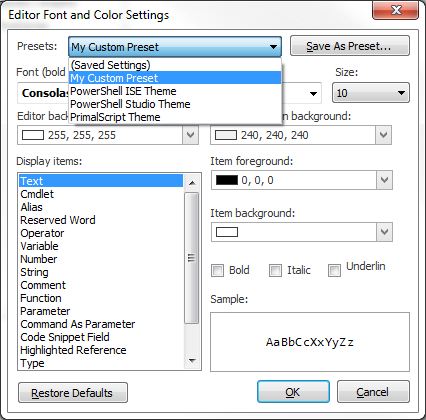Select Comment in Display items list

coord(43,285)
